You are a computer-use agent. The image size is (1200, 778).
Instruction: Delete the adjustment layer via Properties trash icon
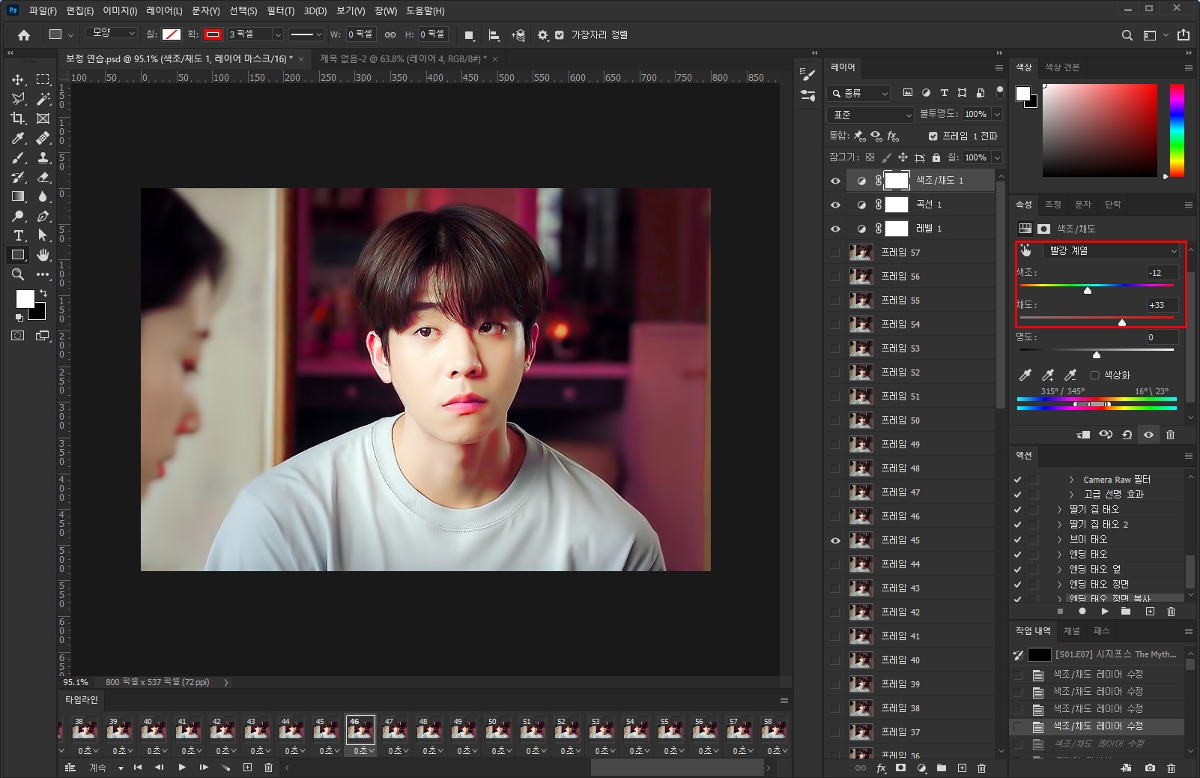tap(1170, 435)
